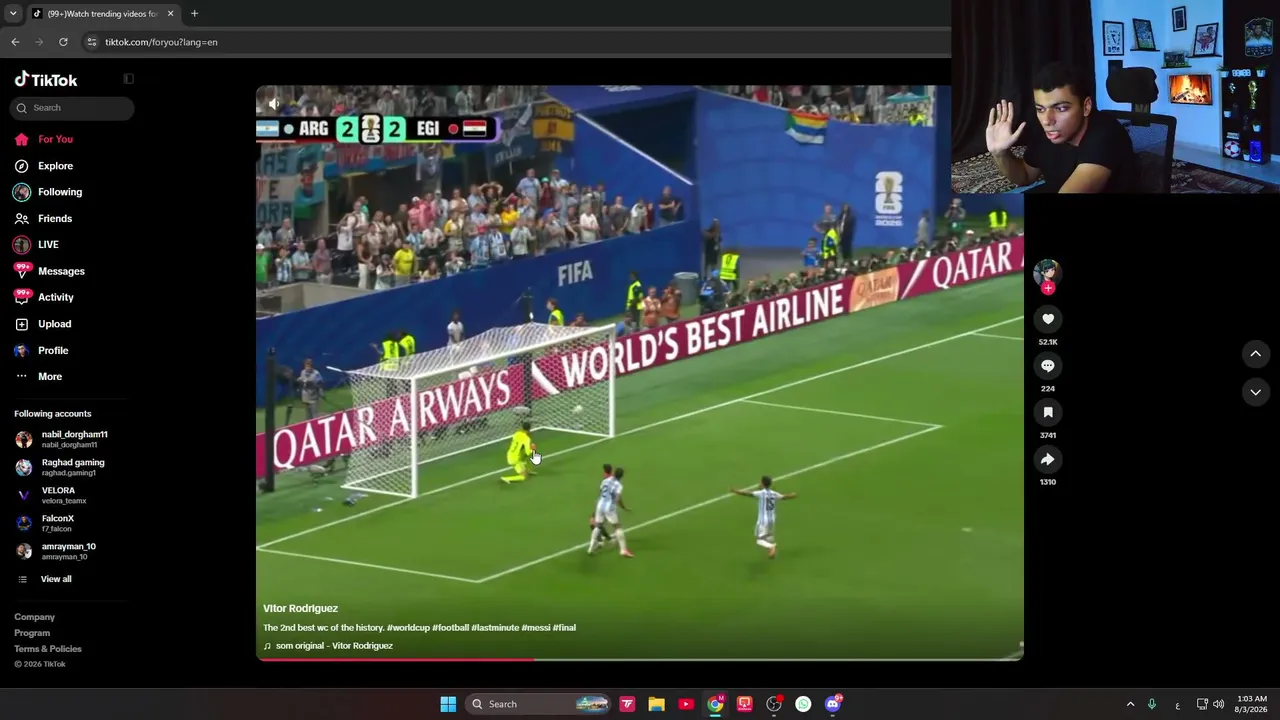
Task: Go to the next video with the down chevron
Action: tap(1255, 392)
